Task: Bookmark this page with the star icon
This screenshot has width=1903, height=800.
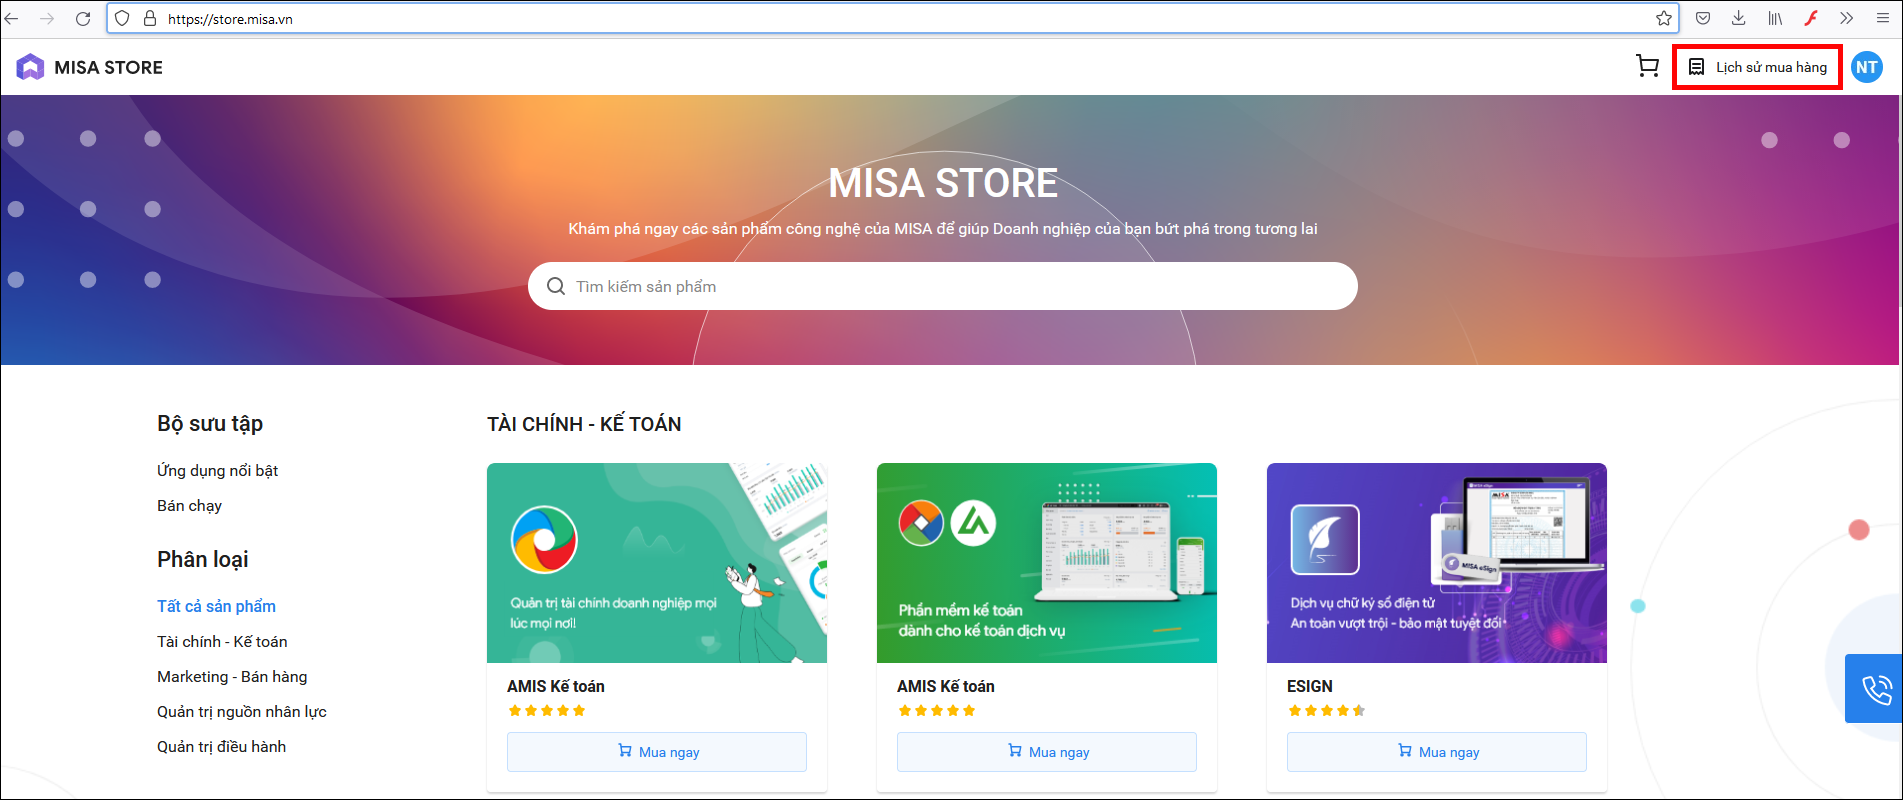Action: (1664, 19)
